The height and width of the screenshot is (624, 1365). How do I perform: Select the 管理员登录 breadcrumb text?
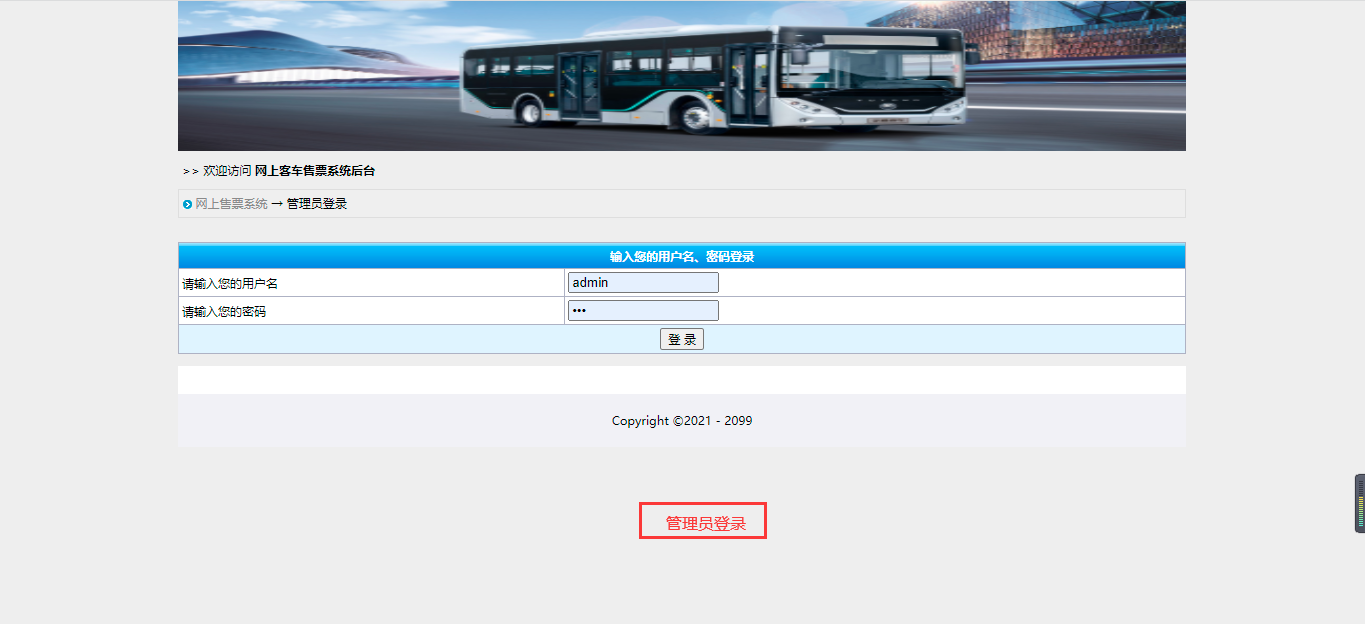pyautogui.click(x=317, y=204)
